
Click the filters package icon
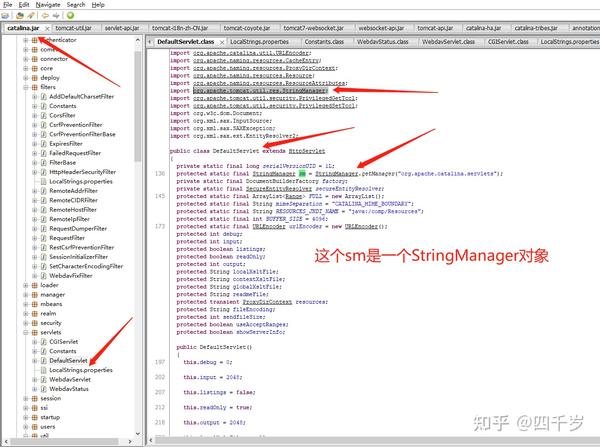point(34,87)
